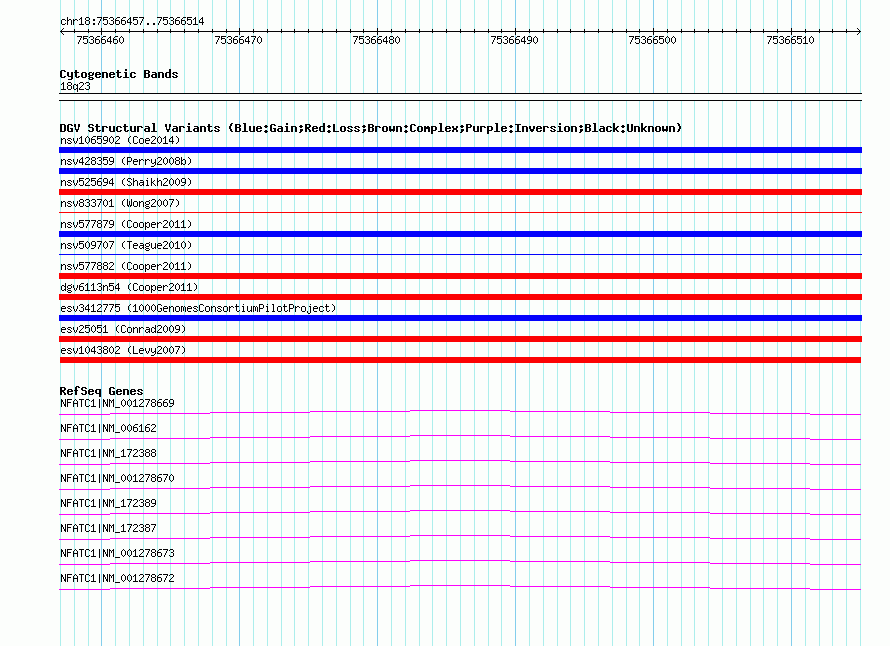Click the red bar under dgv6113n54
Viewport: 890px width, 646px height.
click(x=460, y=297)
